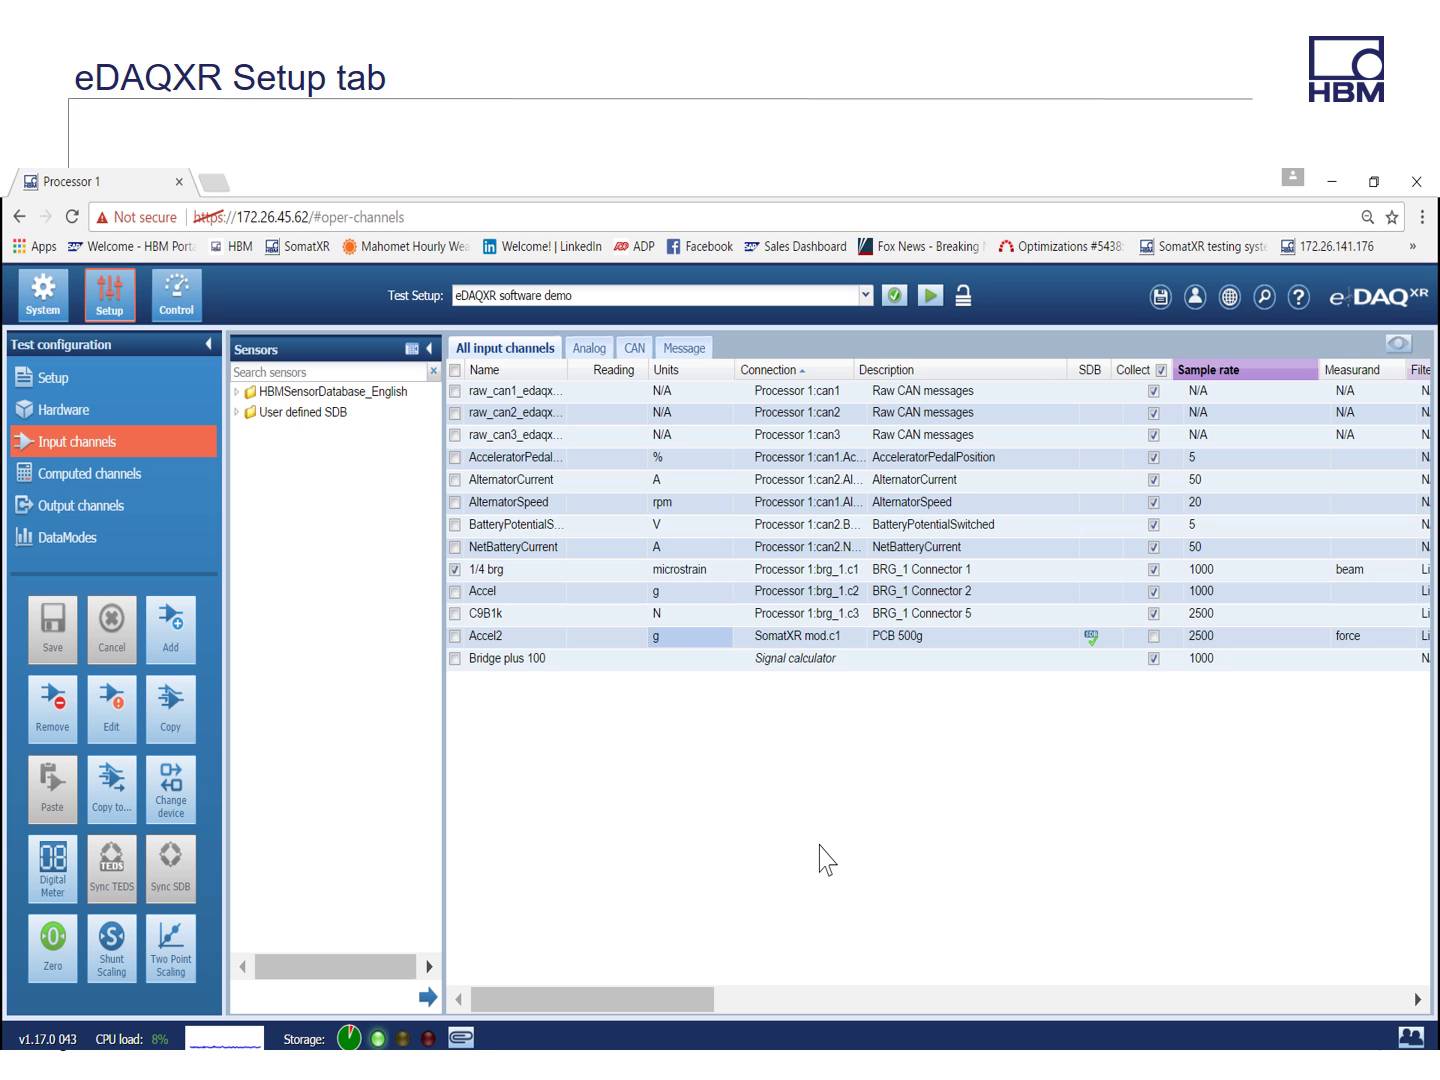Viewport: 1440px width, 1080px height.
Task: Click the channel table horizontal scrollbar thumb
Action: (592, 999)
